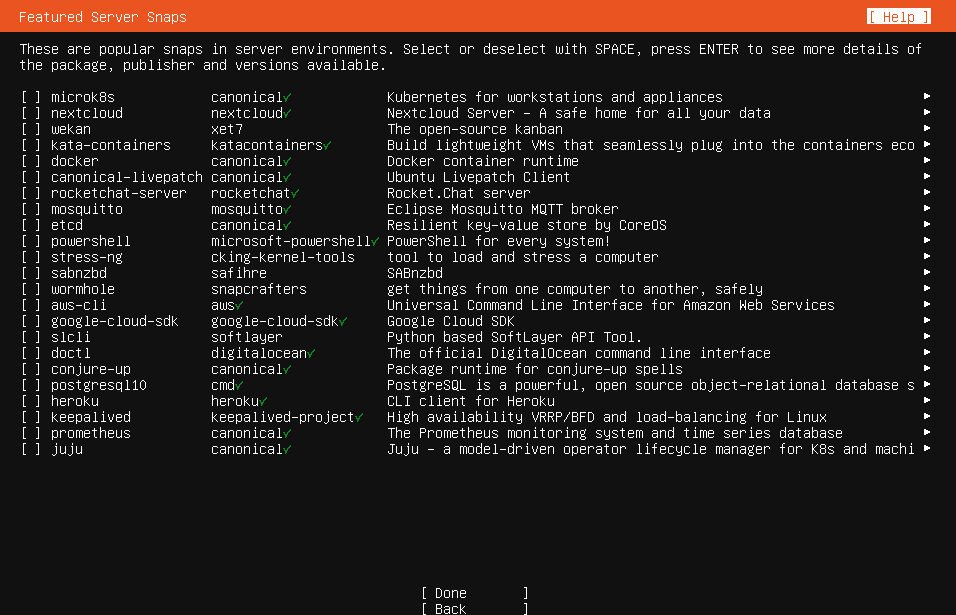Tick the aws-cli checkbox
The height and width of the screenshot is (615, 956).
[31, 305]
